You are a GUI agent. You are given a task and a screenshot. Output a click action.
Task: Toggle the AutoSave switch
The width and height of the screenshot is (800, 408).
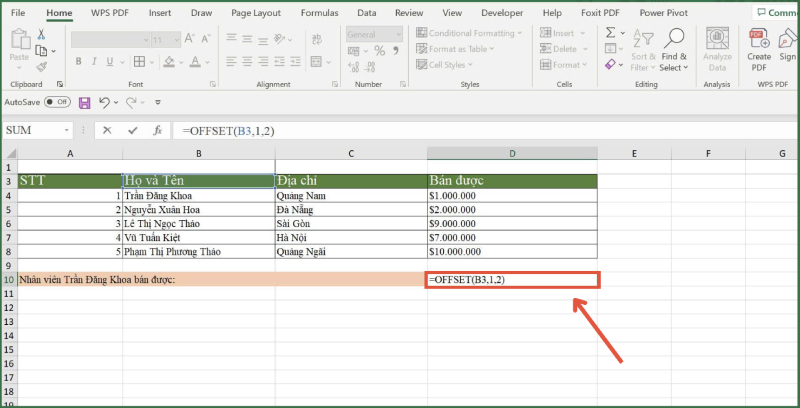coord(58,103)
